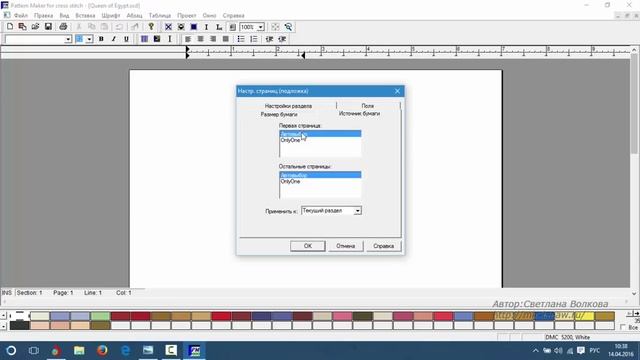Viewport: 640px width, 360px height.
Task: Toggle the 'Все' checkbox by the palette
Action: 623,327
